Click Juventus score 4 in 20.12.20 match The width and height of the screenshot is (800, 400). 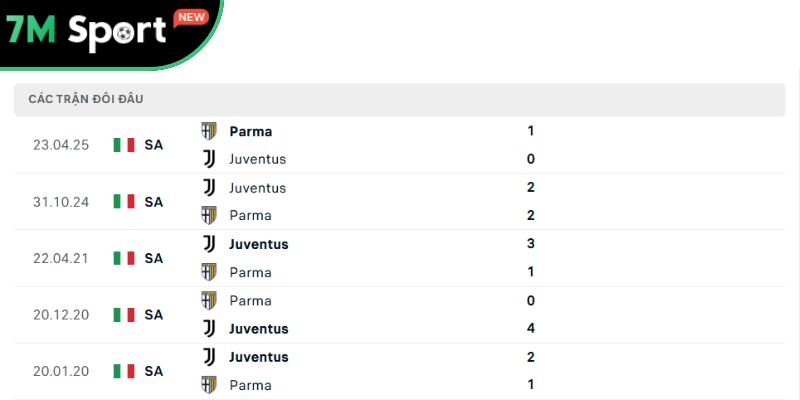[x=531, y=328]
